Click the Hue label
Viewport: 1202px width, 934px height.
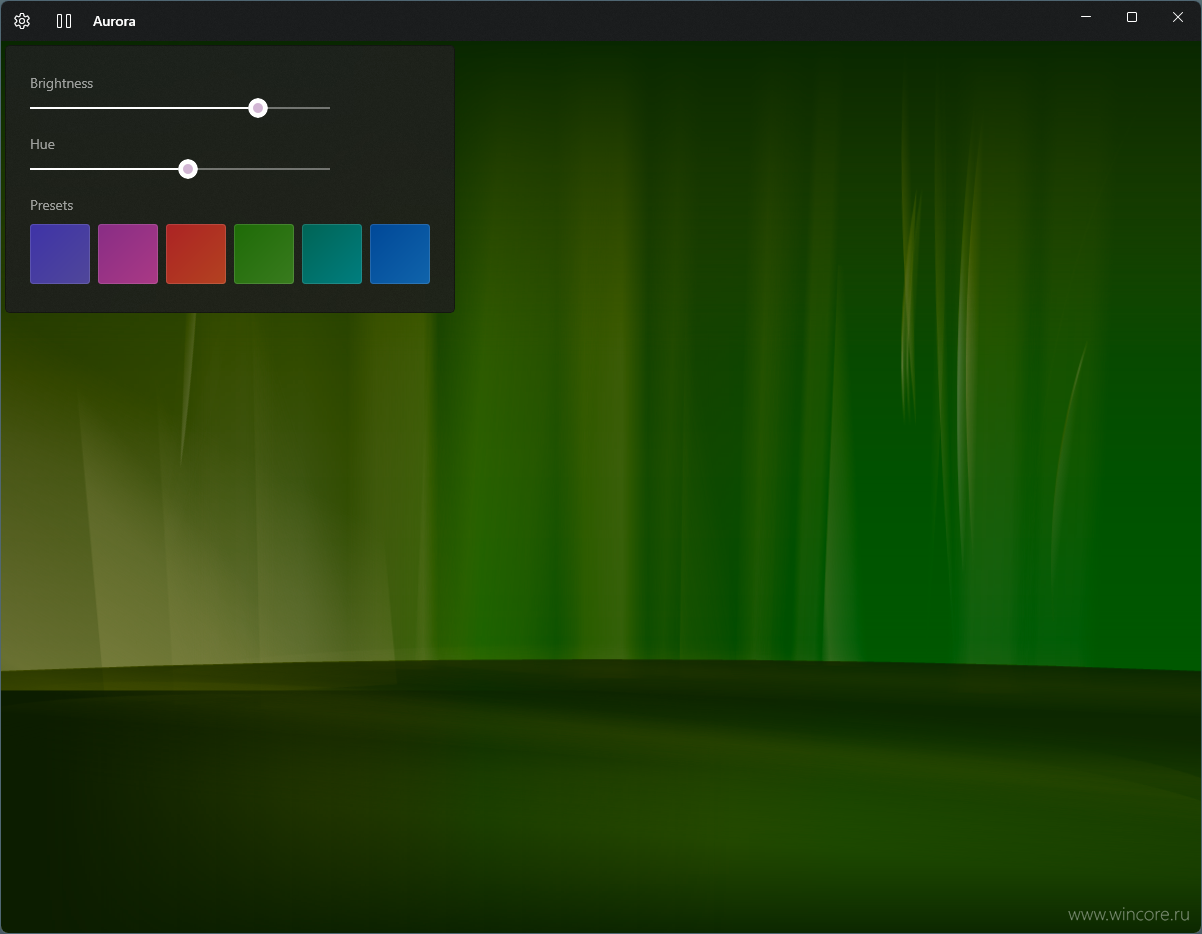pyautogui.click(x=42, y=144)
